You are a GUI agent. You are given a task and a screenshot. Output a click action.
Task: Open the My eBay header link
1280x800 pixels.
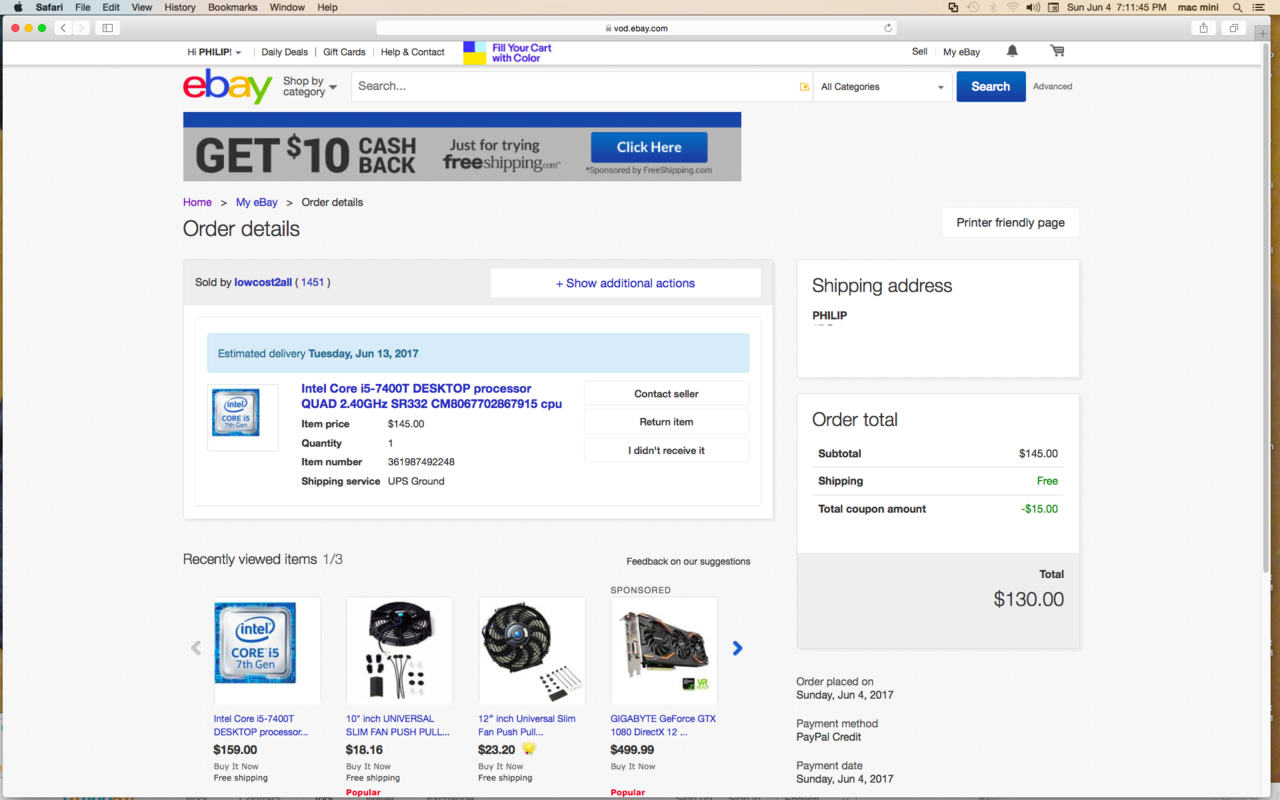962,52
